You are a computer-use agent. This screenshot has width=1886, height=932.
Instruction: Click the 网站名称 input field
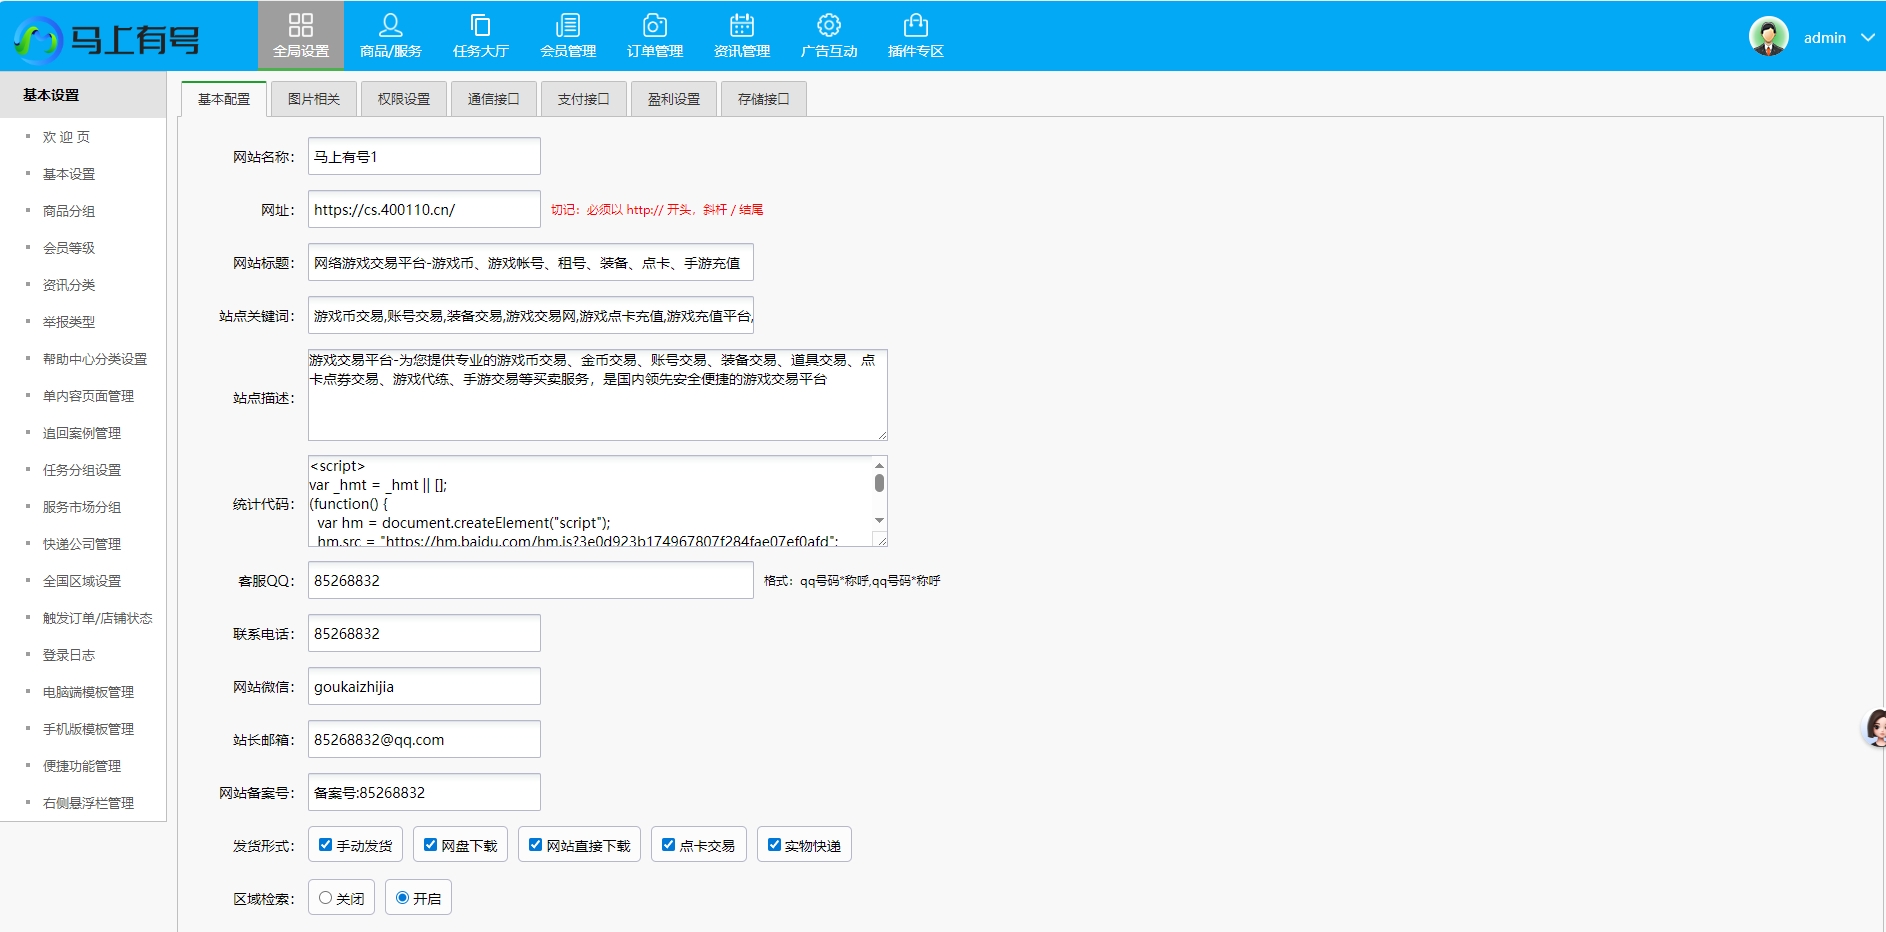424,157
